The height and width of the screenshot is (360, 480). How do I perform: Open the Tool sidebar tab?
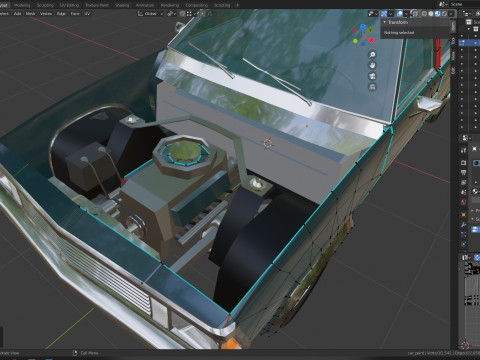[x=453, y=41]
